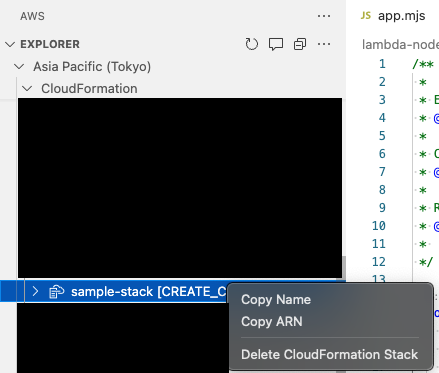Collapse the EXPLORER section
The height and width of the screenshot is (373, 439).
(10, 44)
